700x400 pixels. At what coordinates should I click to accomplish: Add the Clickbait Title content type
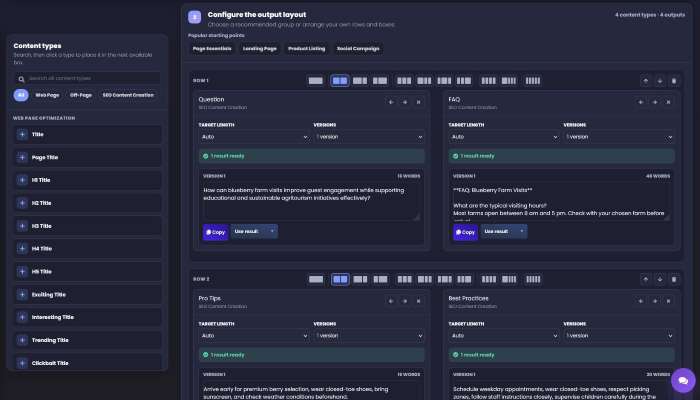(88, 363)
